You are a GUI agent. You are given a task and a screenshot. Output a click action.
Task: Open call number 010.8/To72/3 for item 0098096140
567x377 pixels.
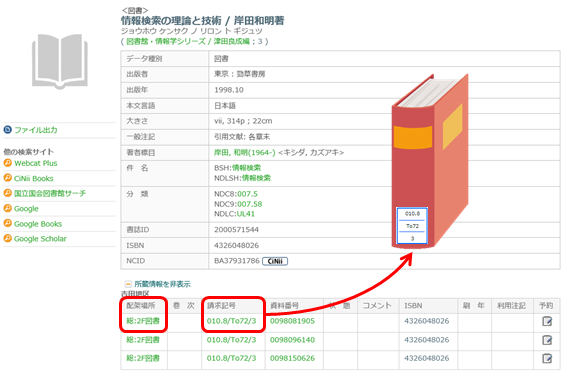click(x=231, y=340)
